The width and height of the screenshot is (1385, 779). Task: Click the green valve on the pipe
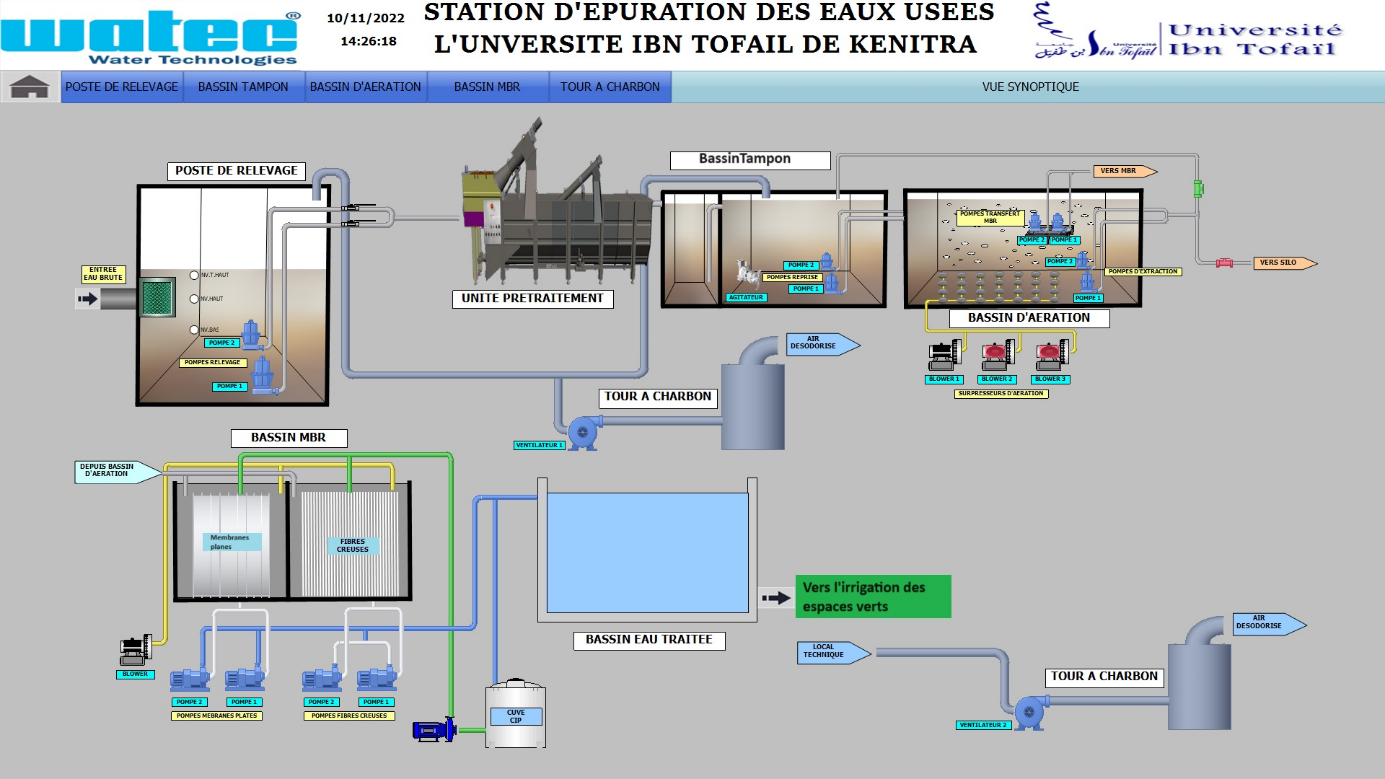click(x=1197, y=188)
